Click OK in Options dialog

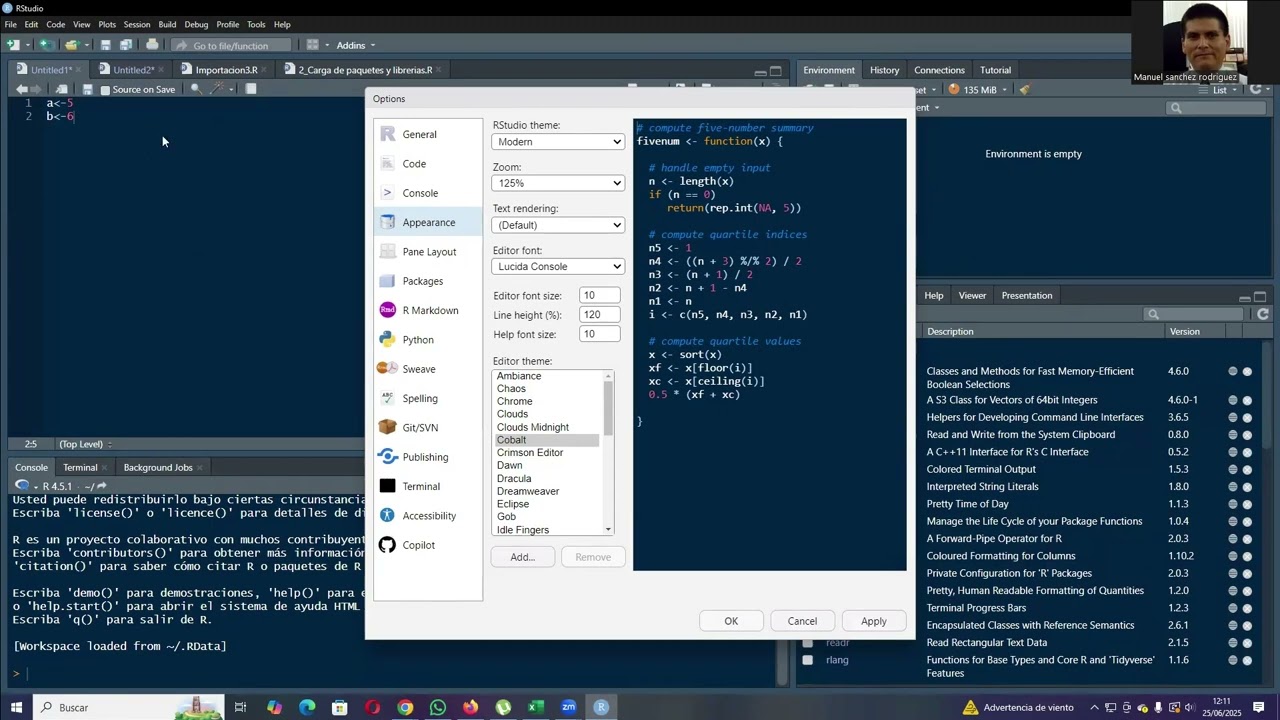pos(731,621)
